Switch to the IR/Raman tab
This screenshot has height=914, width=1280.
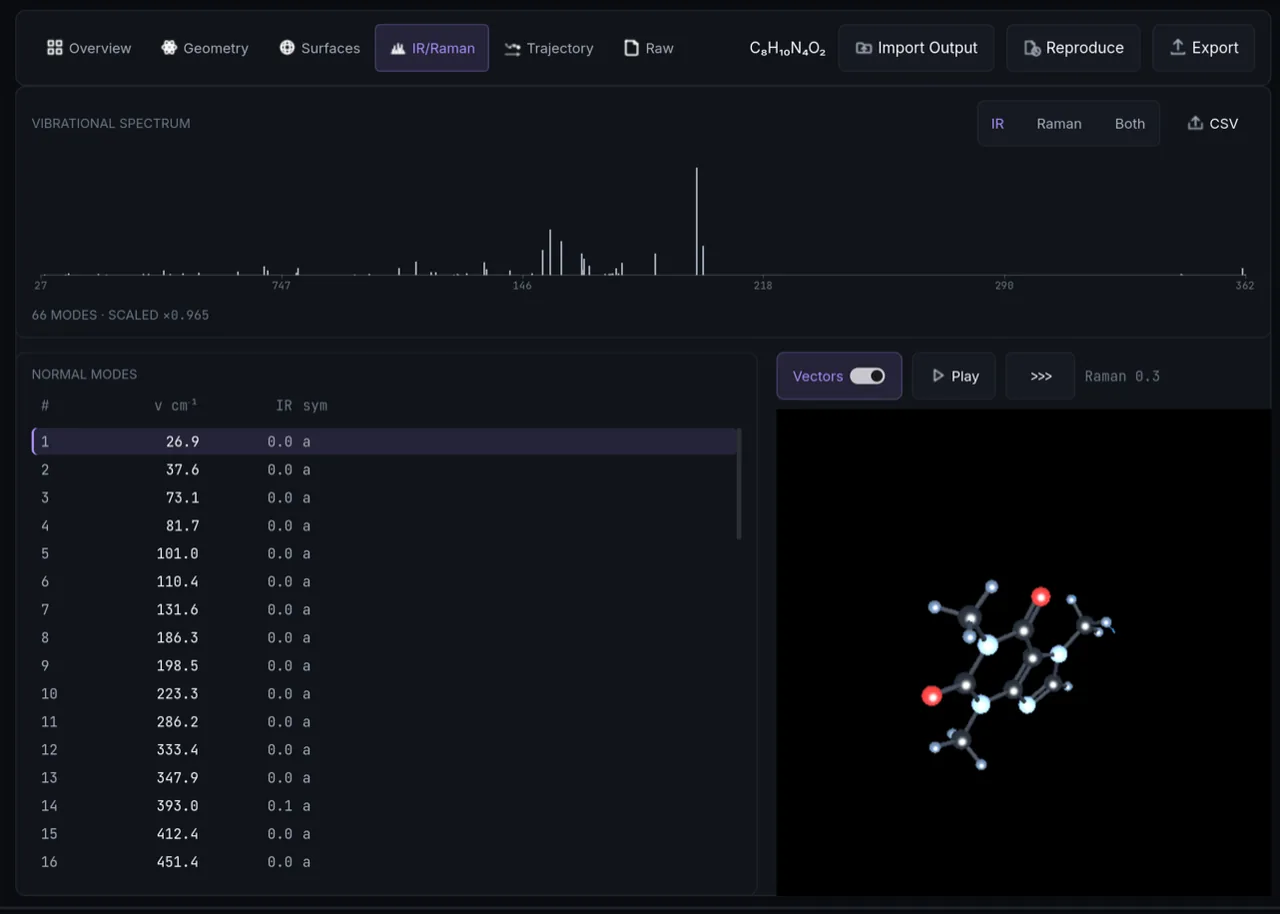(432, 48)
